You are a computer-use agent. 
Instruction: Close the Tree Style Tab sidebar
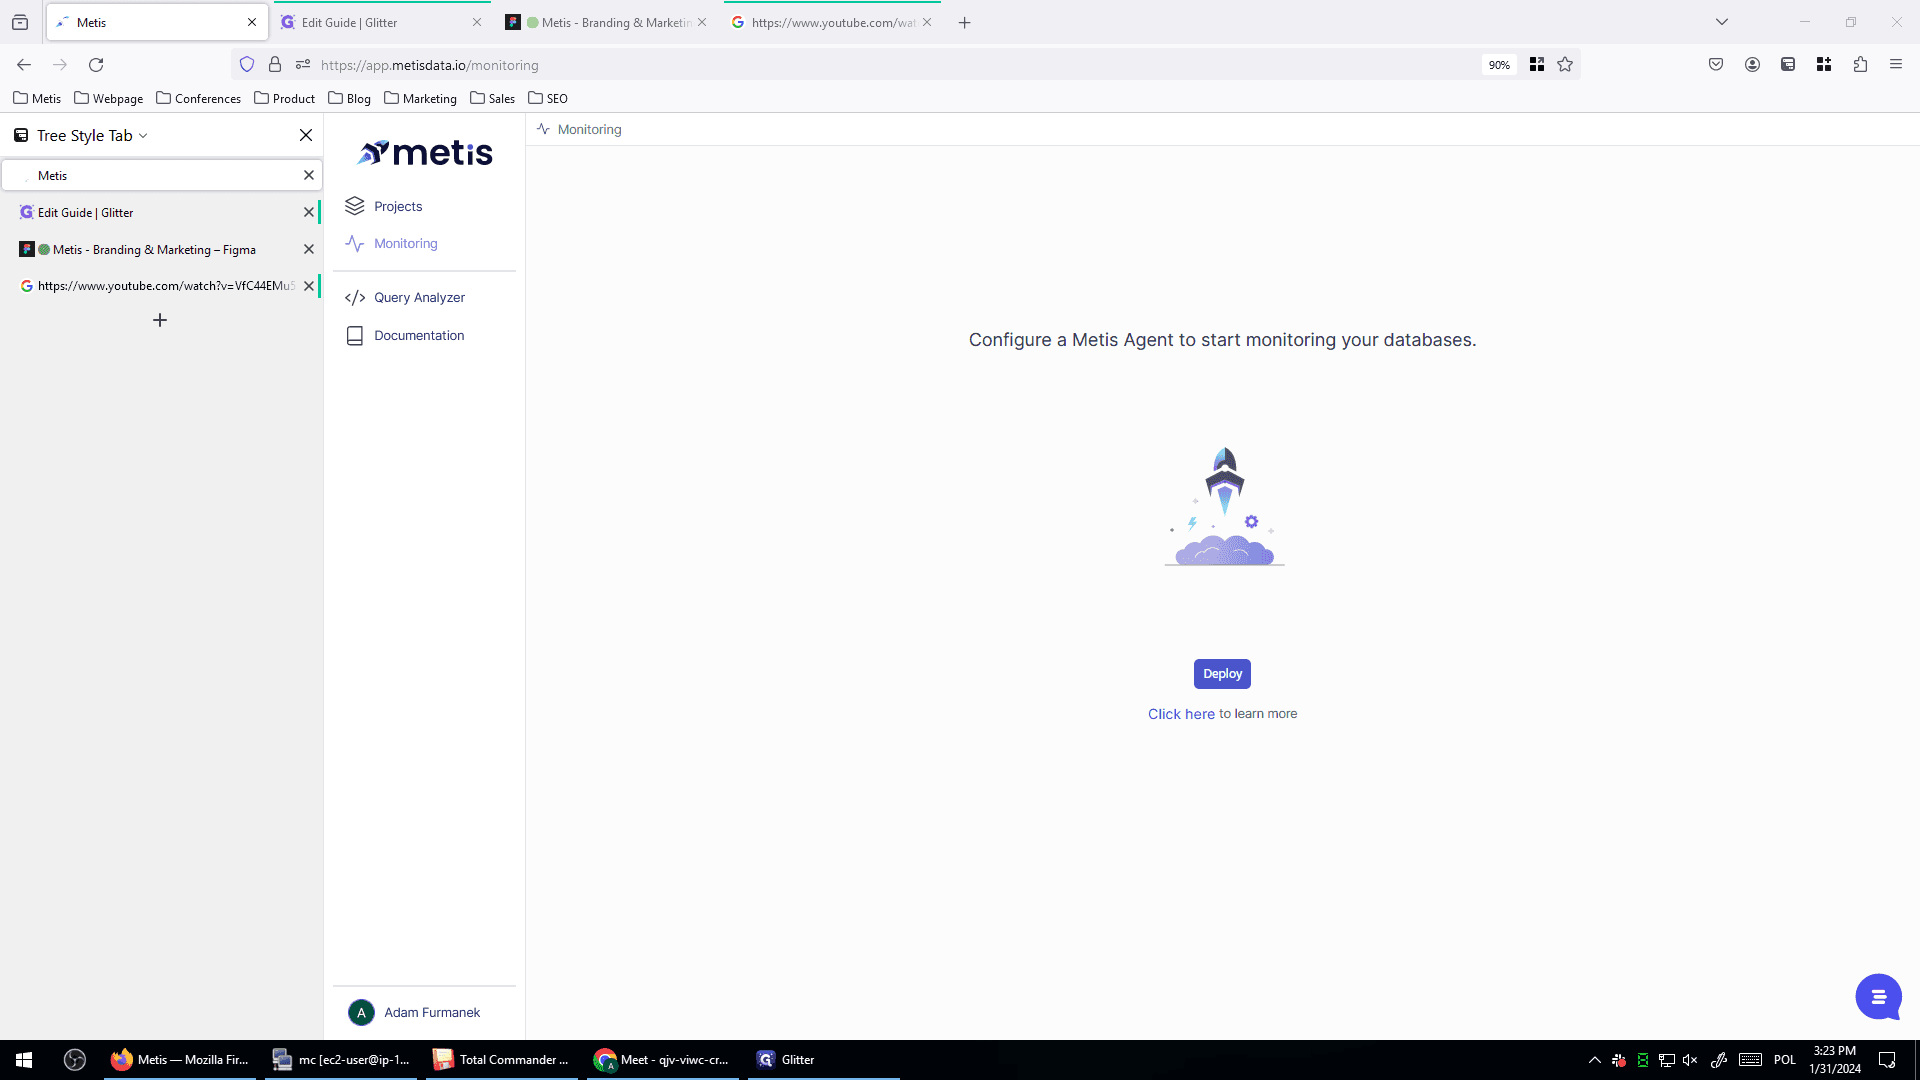tap(306, 136)
